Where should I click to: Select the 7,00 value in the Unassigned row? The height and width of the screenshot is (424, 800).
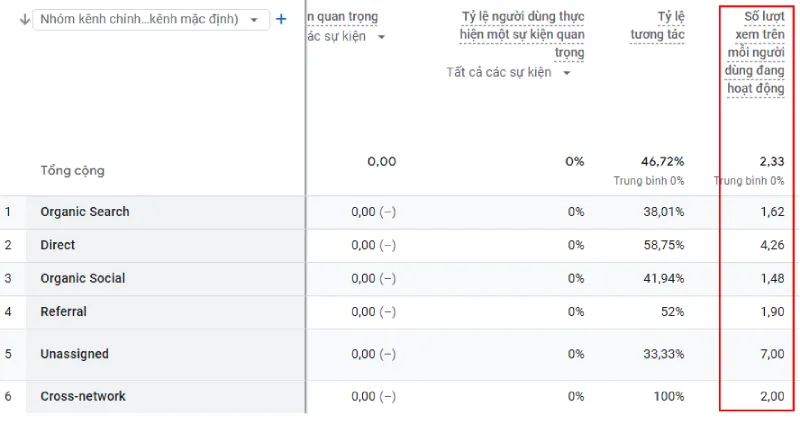770,354
